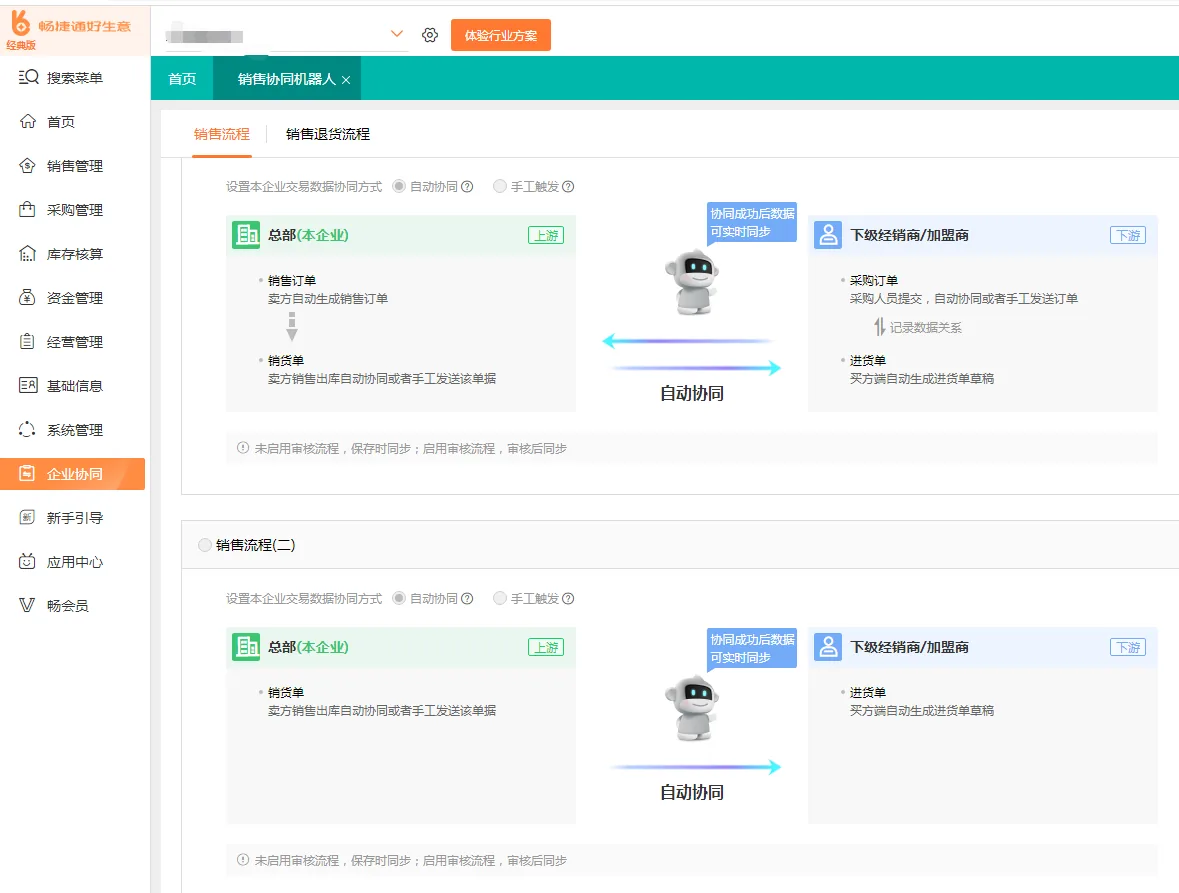This screenshot has width=1179, height=893.
Task: Click help icon beside 手工触发 under 销售流程(二)
Action: pos(568,598)
